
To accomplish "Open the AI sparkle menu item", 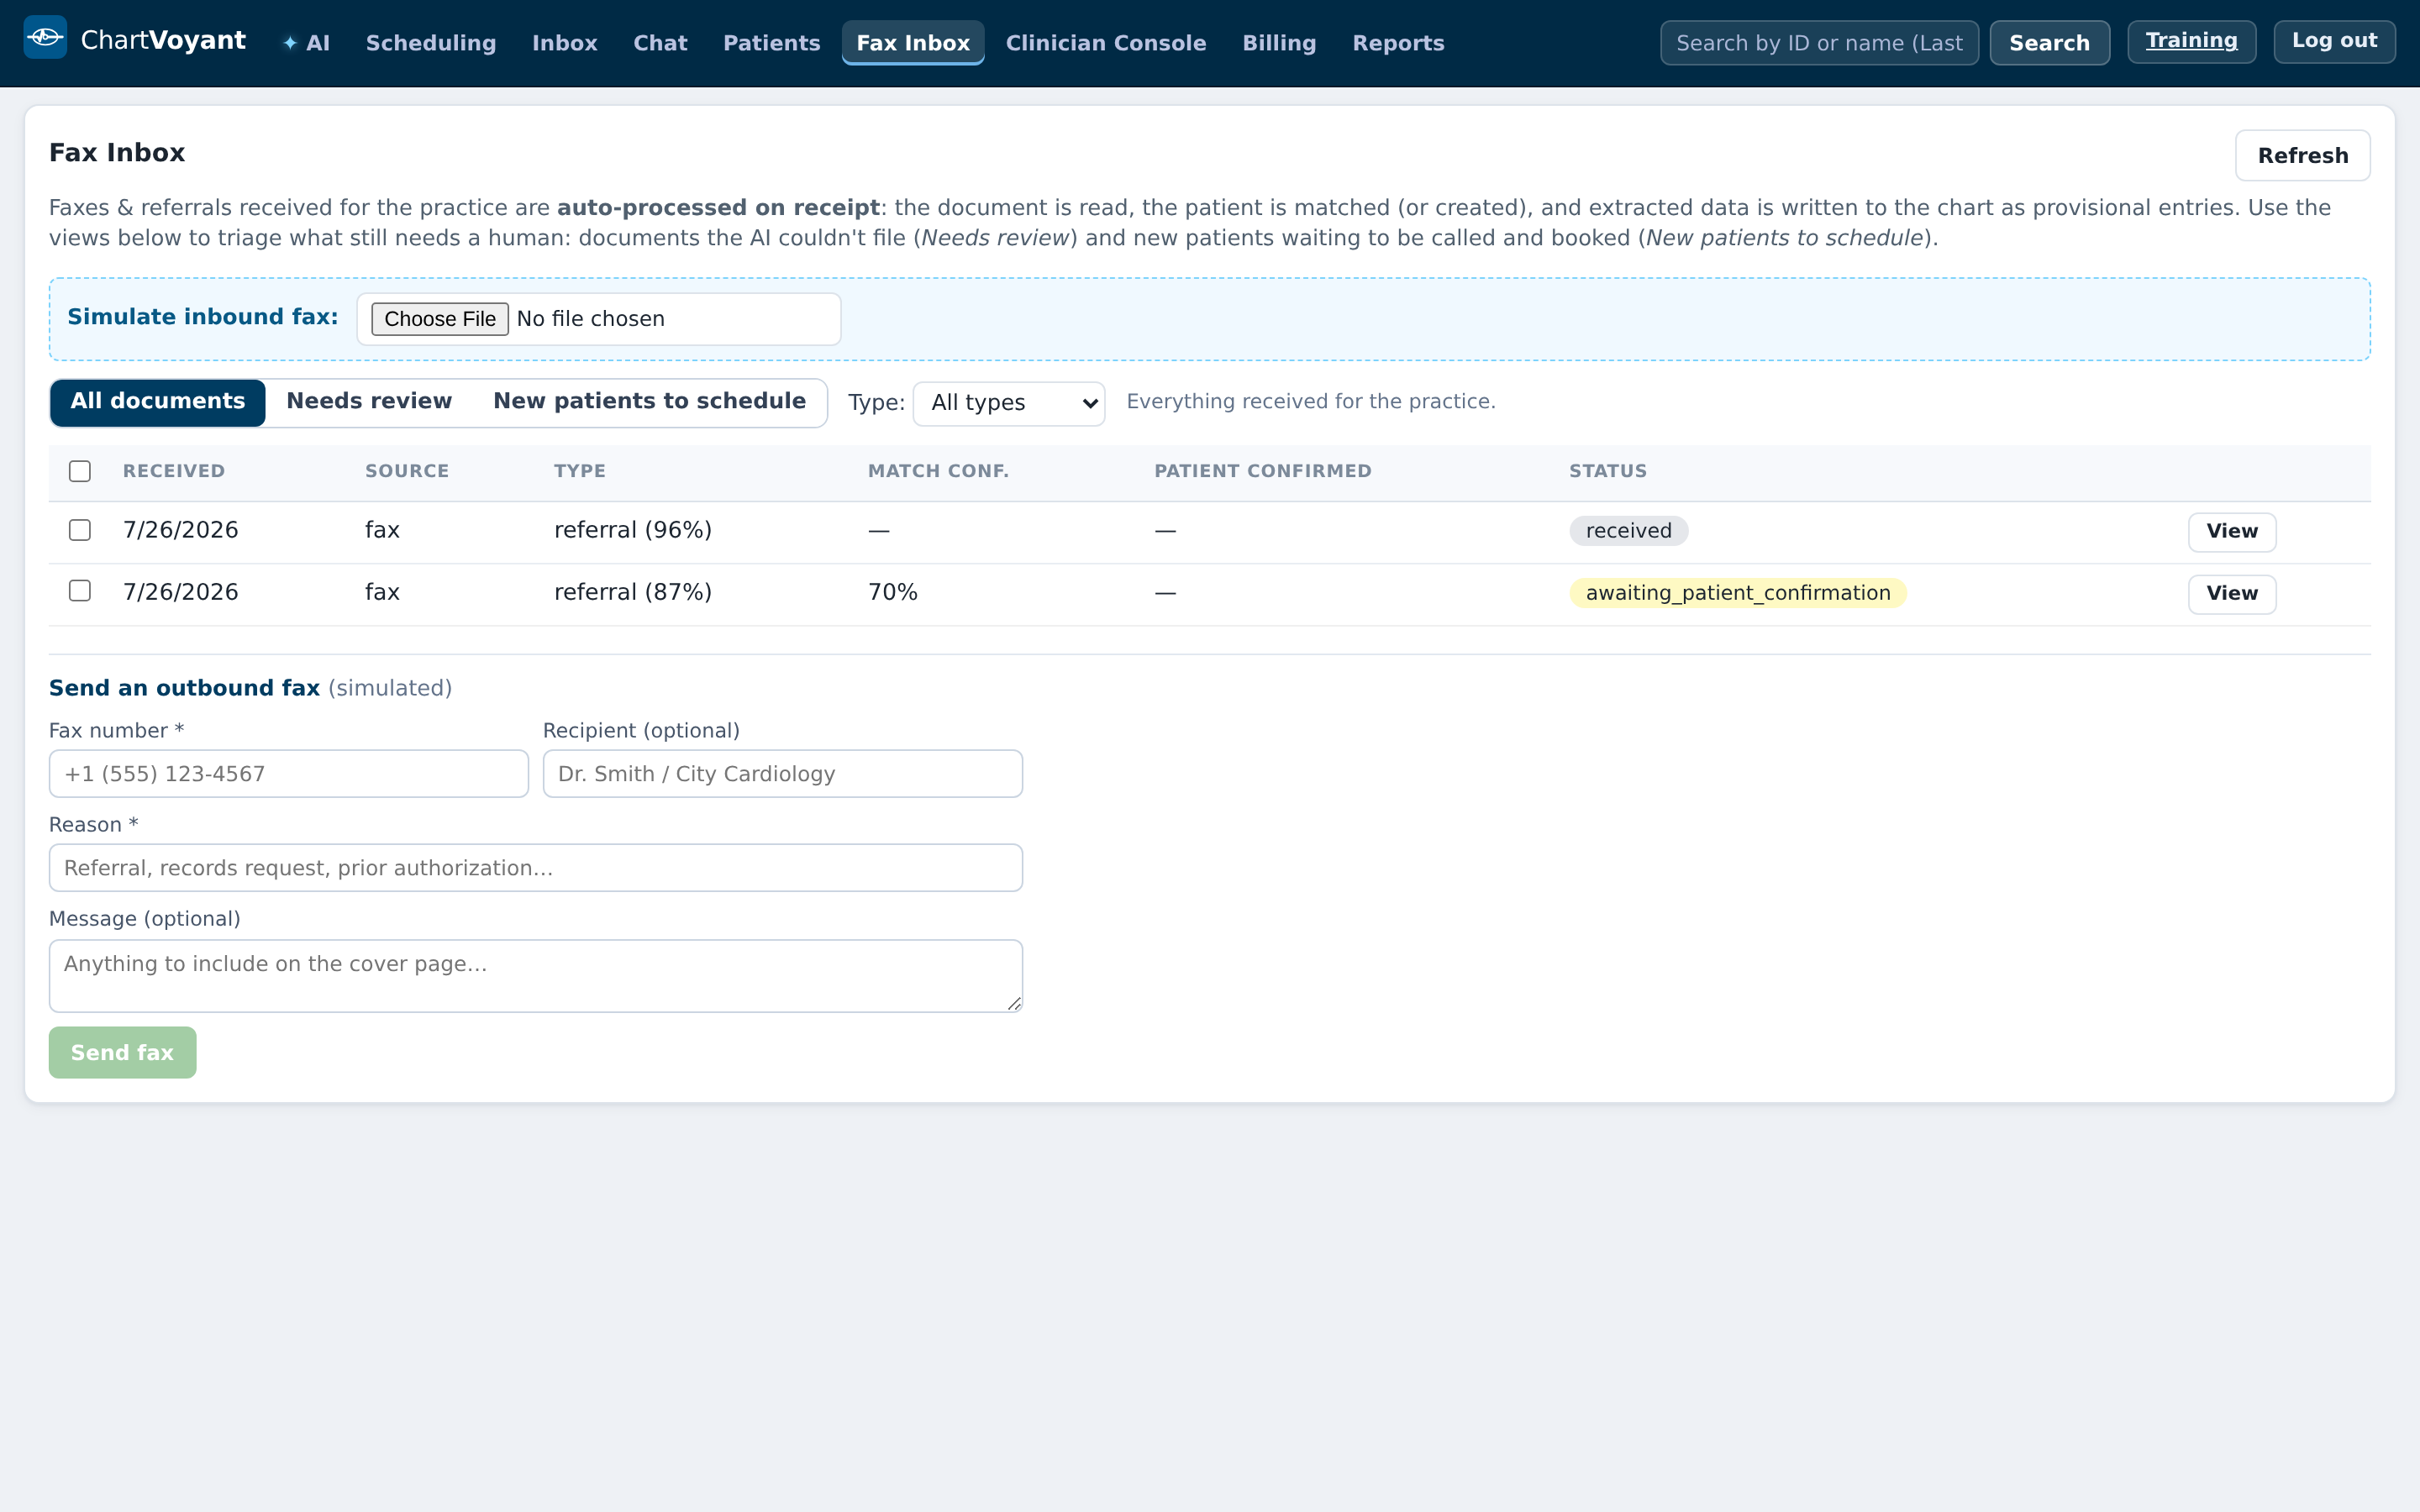I will click(306, 43).
